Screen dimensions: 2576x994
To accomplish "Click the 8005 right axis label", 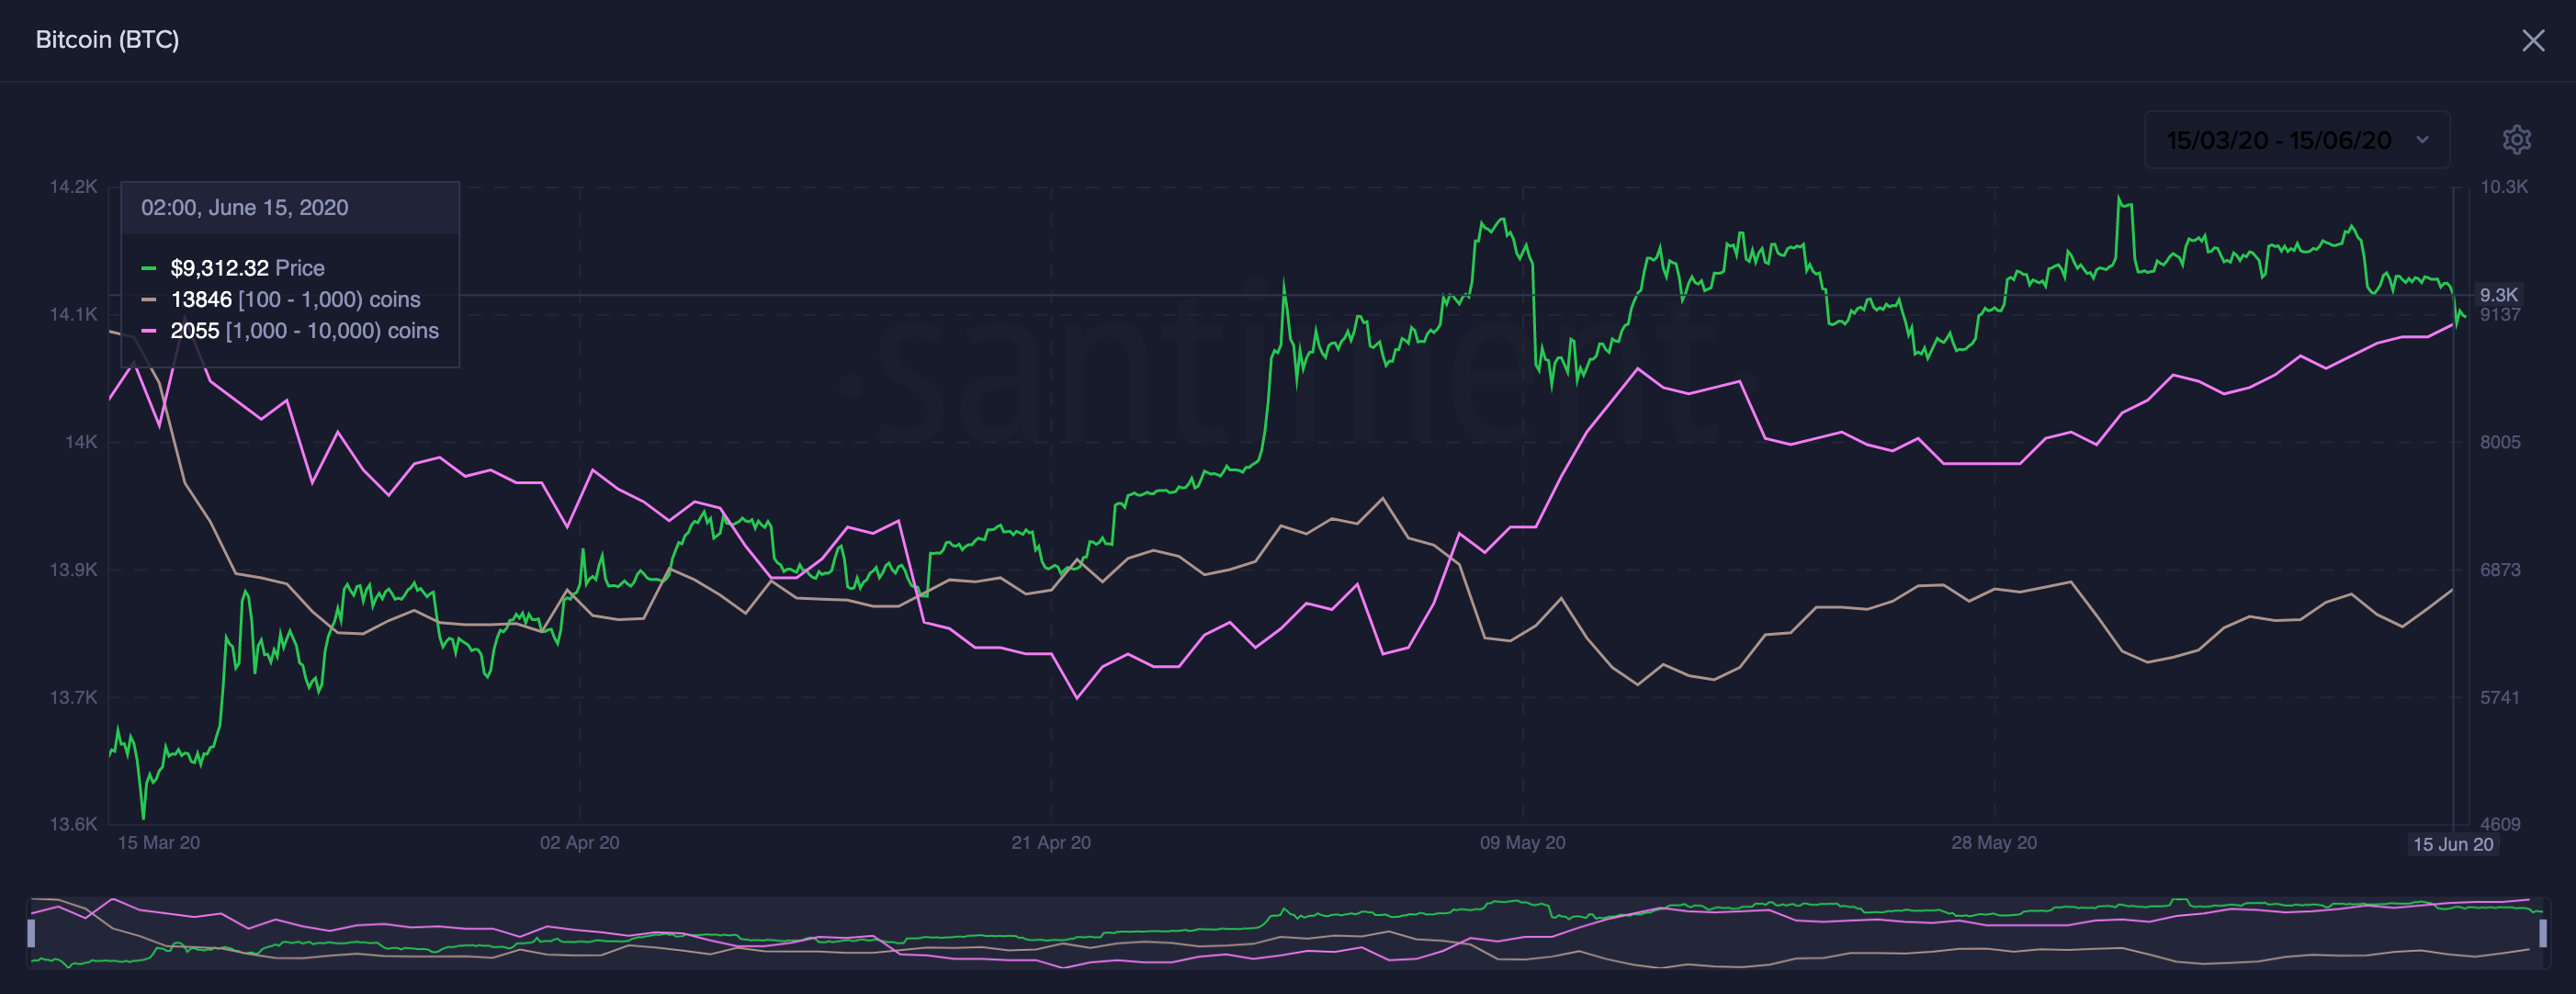I will (2500, 441).
